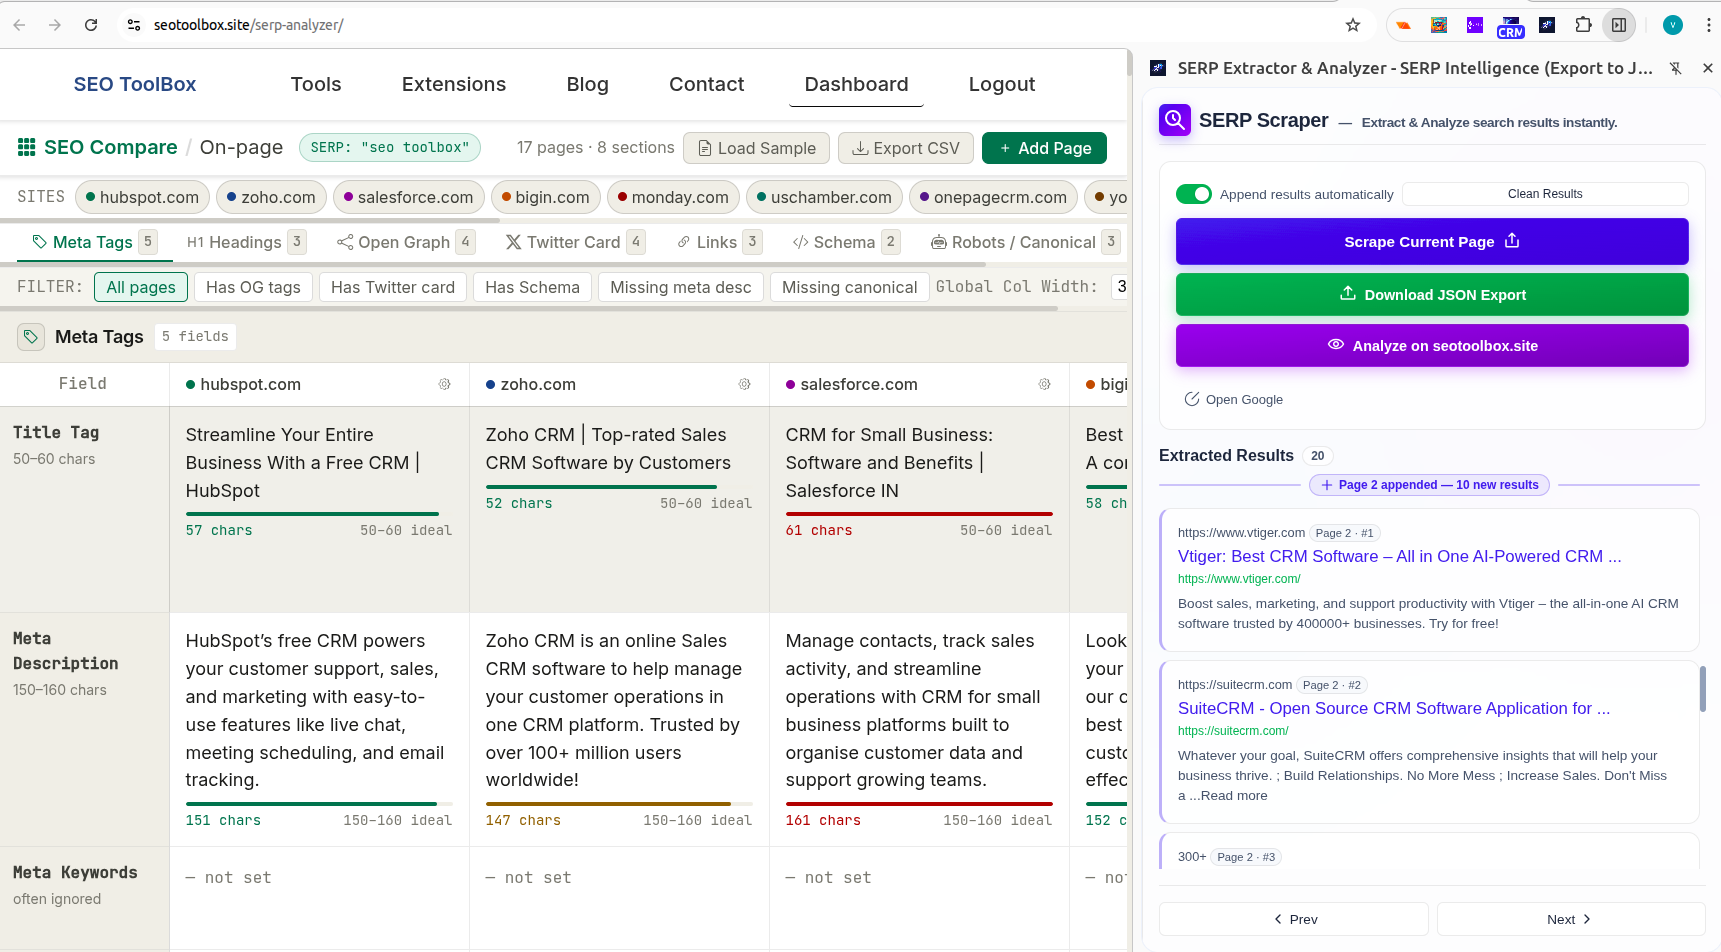Expand the Page 2 appended results chip
This screenshot has width=1721, height=952.
1428,485
